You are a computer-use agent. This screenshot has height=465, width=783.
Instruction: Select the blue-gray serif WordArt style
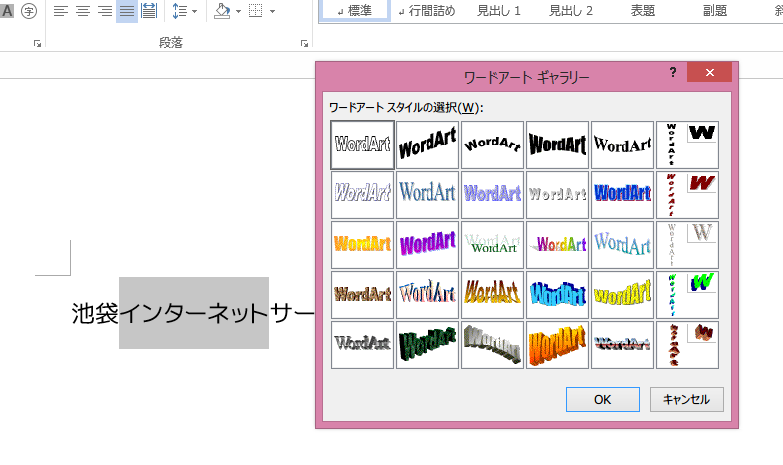click(x=427, y=195)
